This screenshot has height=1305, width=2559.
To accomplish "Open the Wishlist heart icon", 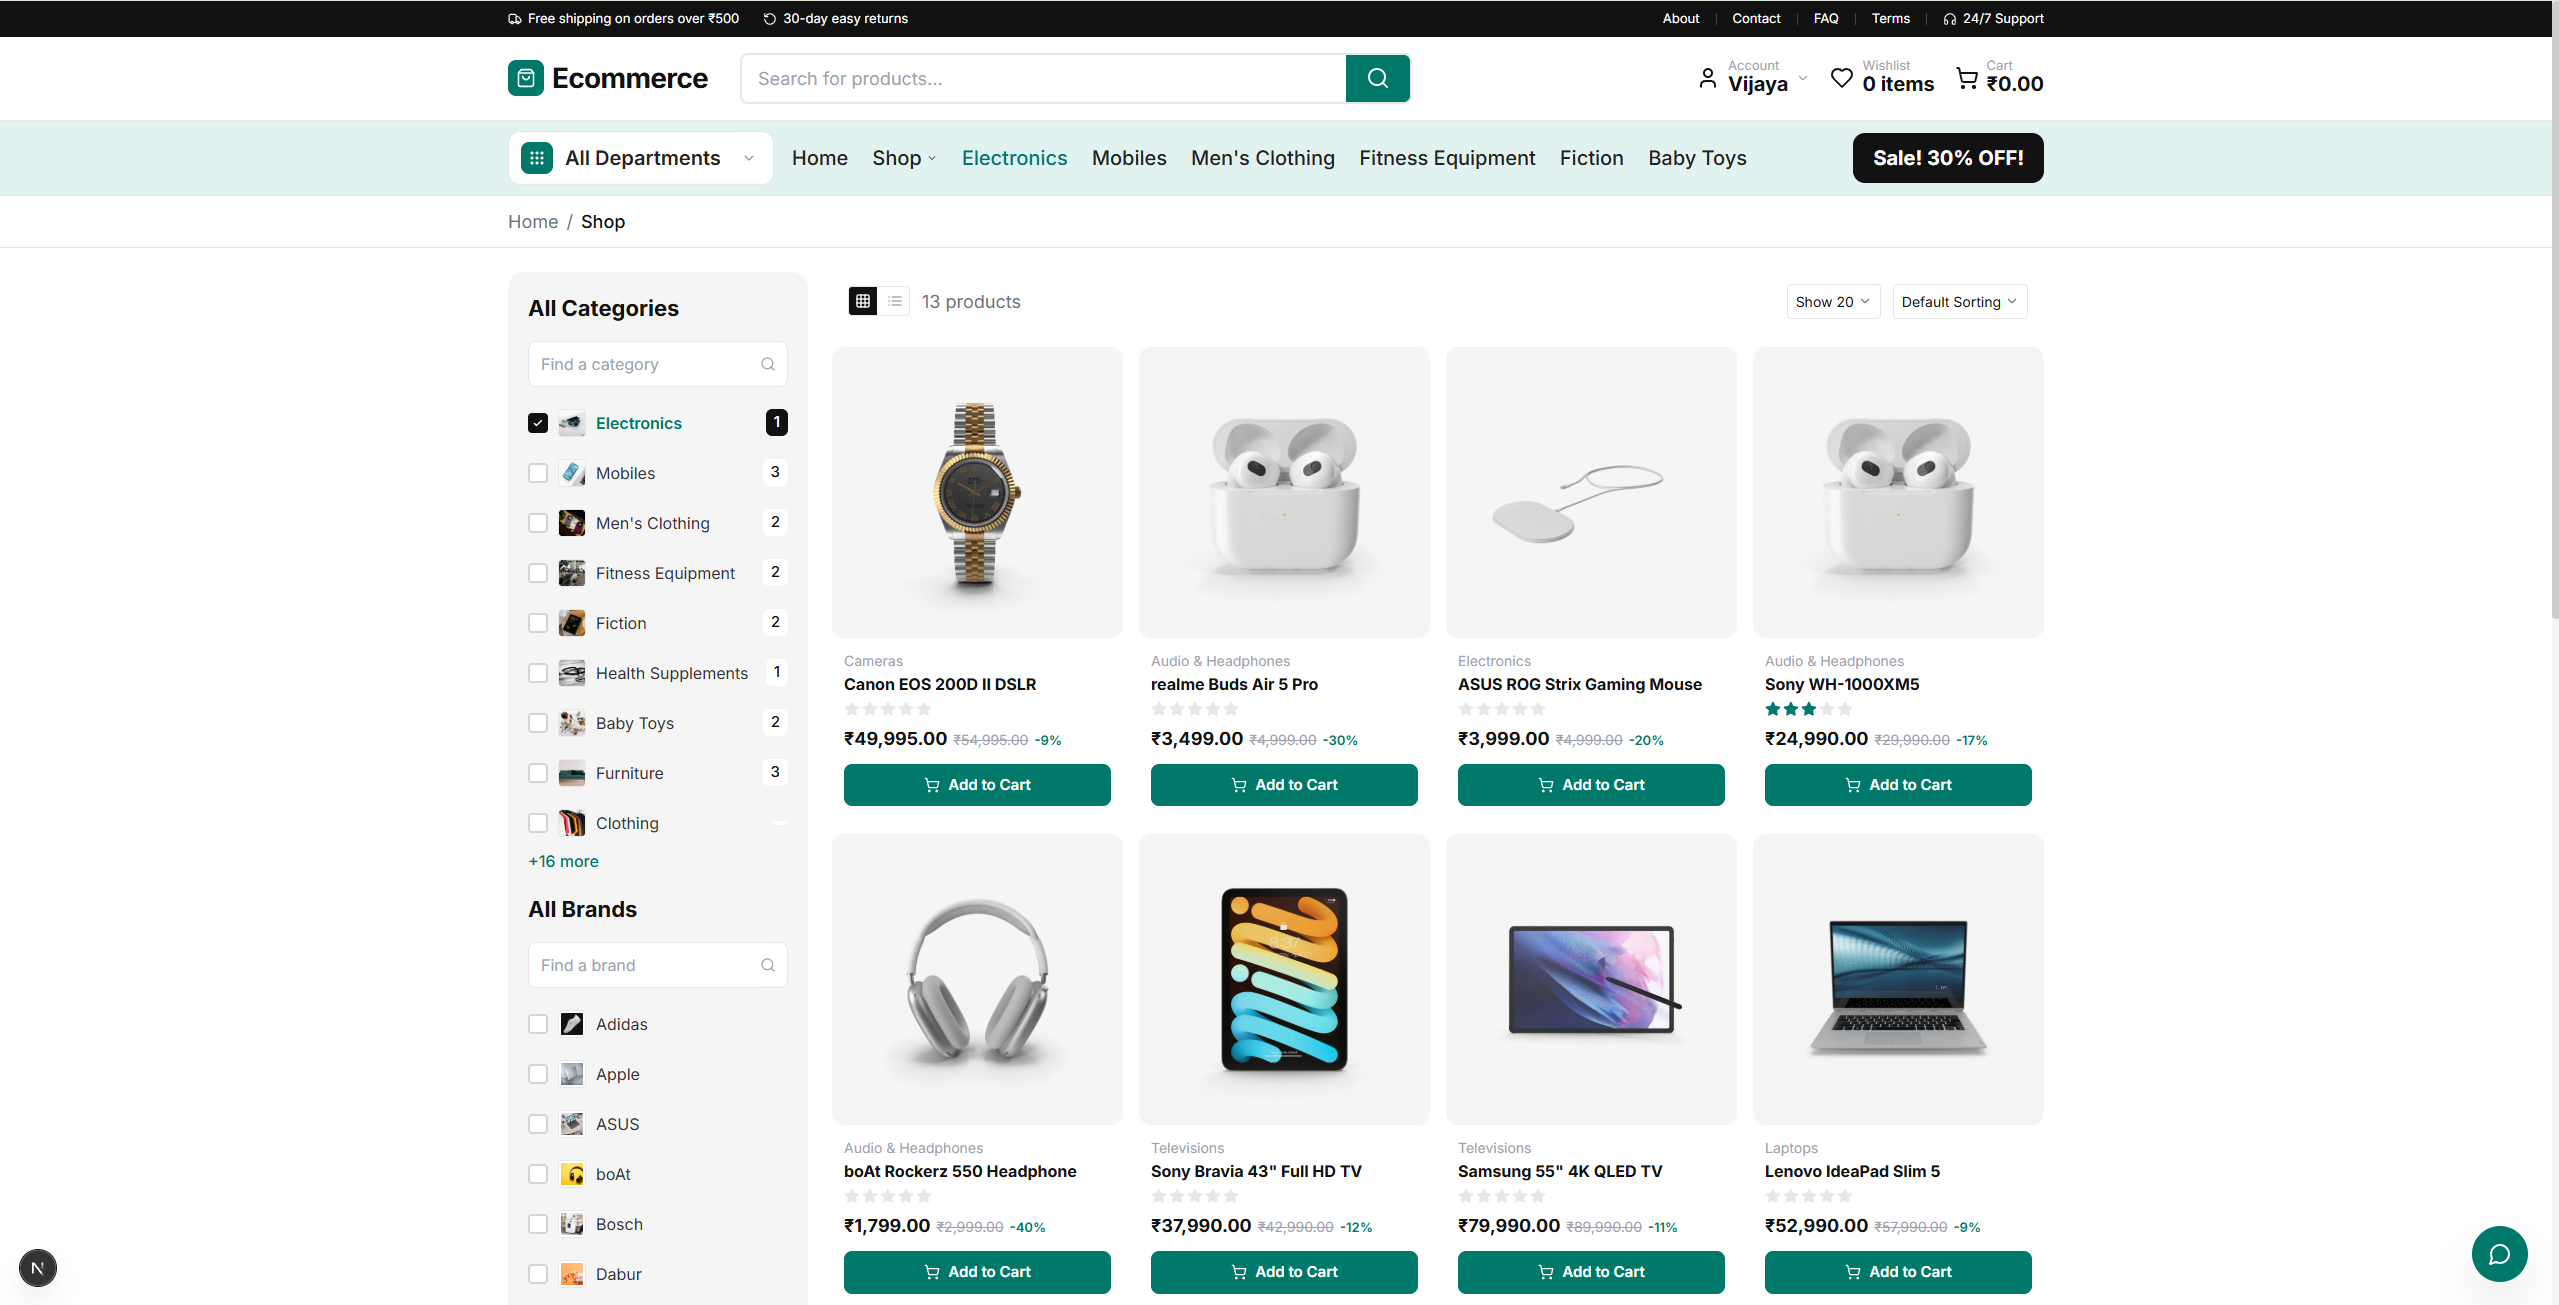I will point(1841,78).
